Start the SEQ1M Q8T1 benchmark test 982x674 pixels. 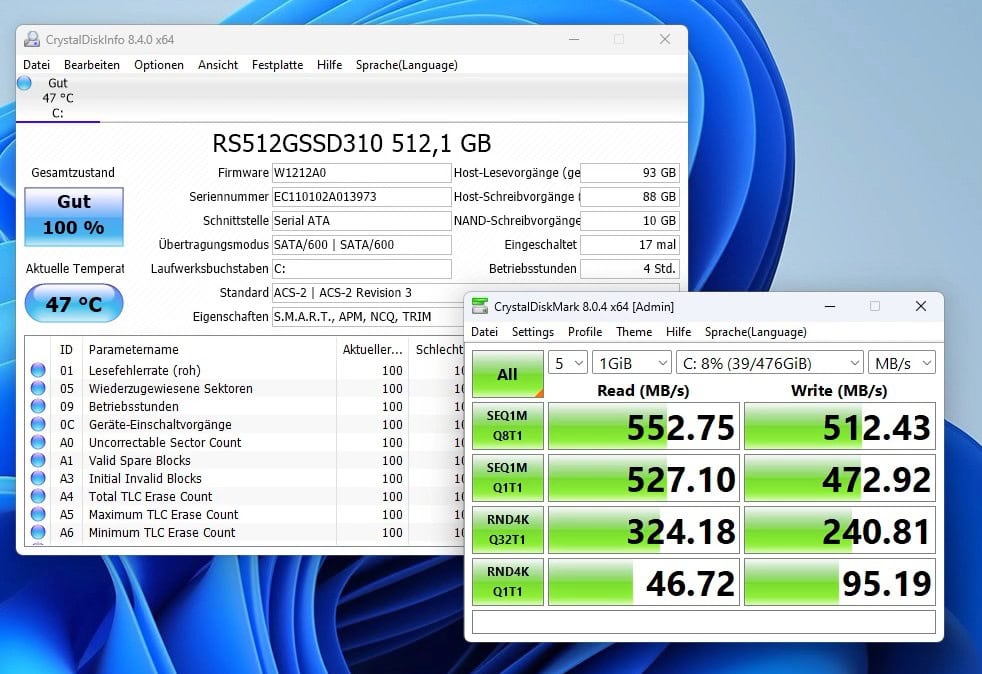pyautogui.click(x=507, y=426)
